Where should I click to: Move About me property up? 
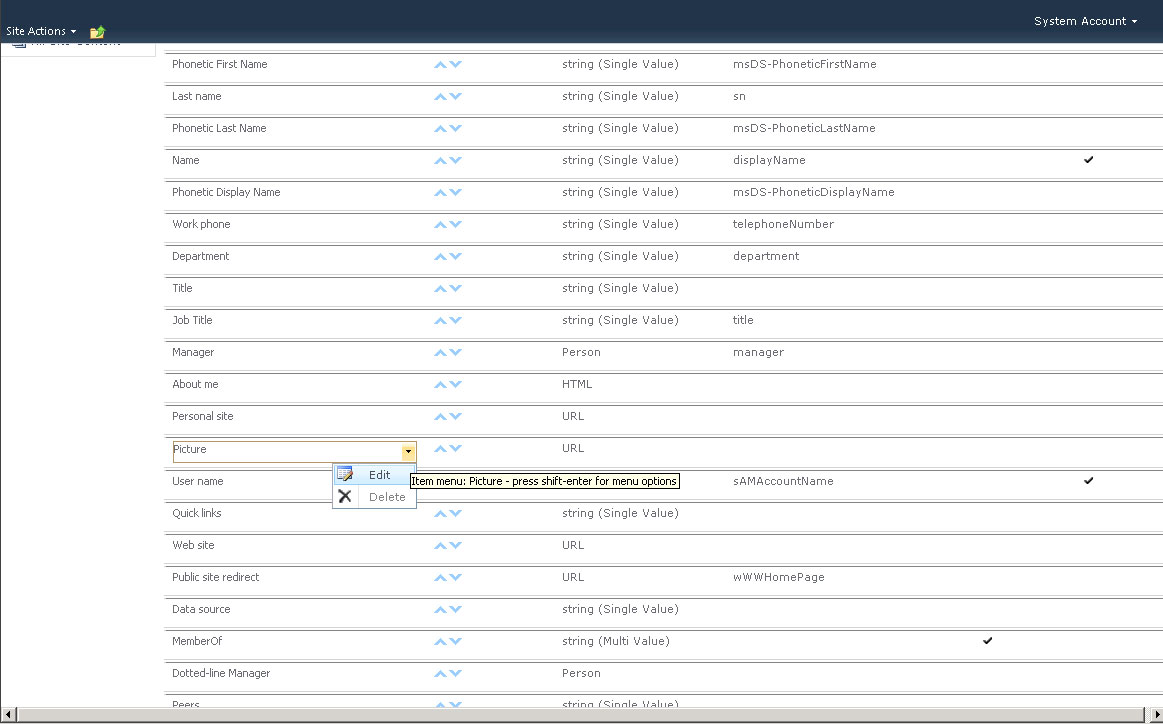(440, 384)
